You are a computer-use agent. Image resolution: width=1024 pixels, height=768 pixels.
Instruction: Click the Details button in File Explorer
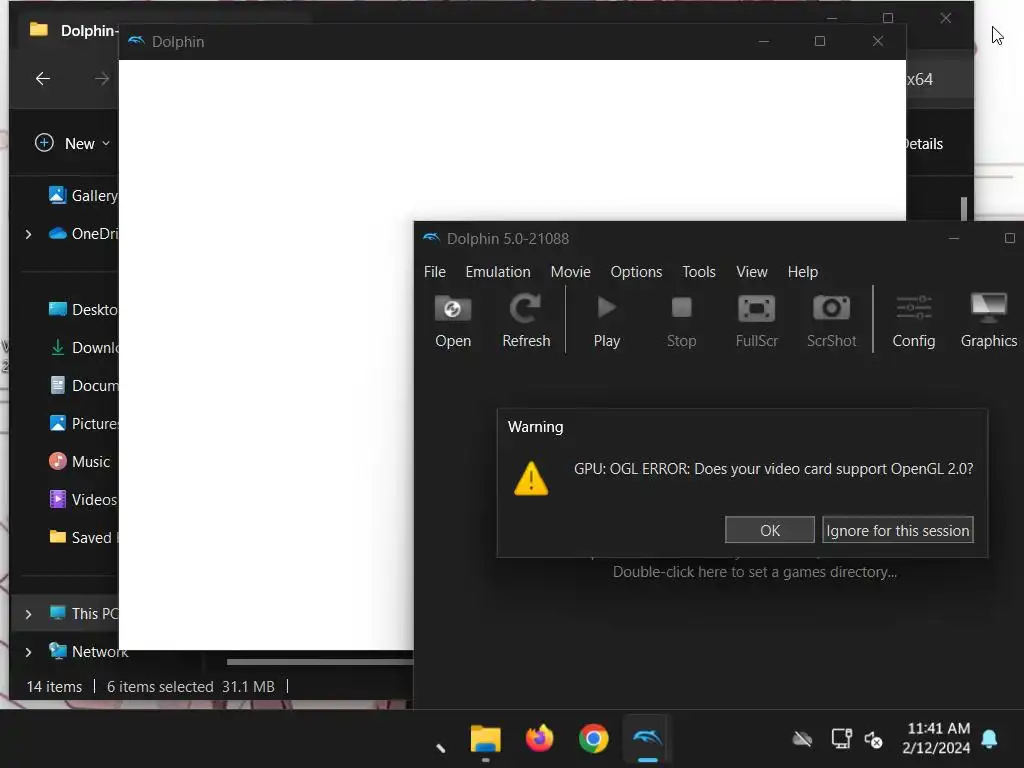pyautogui.click(x=925, y=144)
